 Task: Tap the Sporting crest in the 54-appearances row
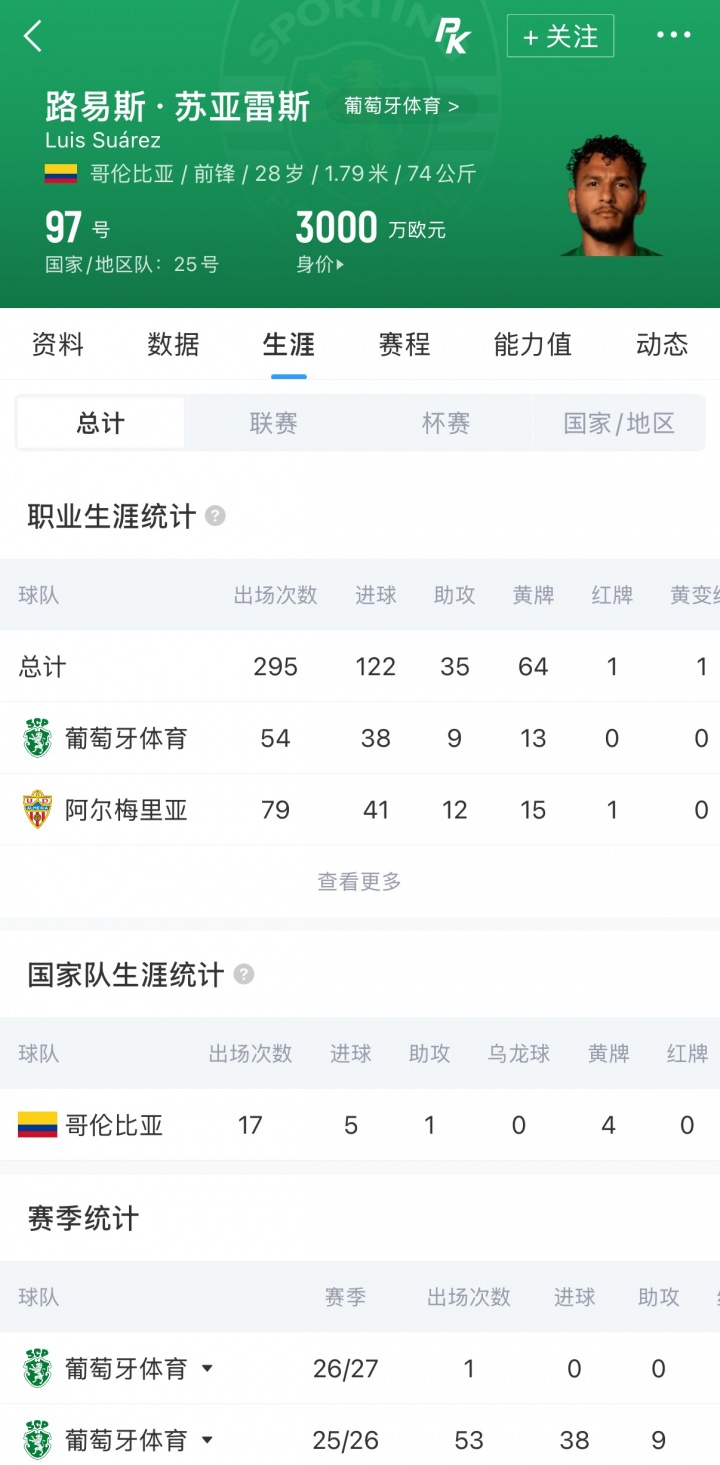37,738
